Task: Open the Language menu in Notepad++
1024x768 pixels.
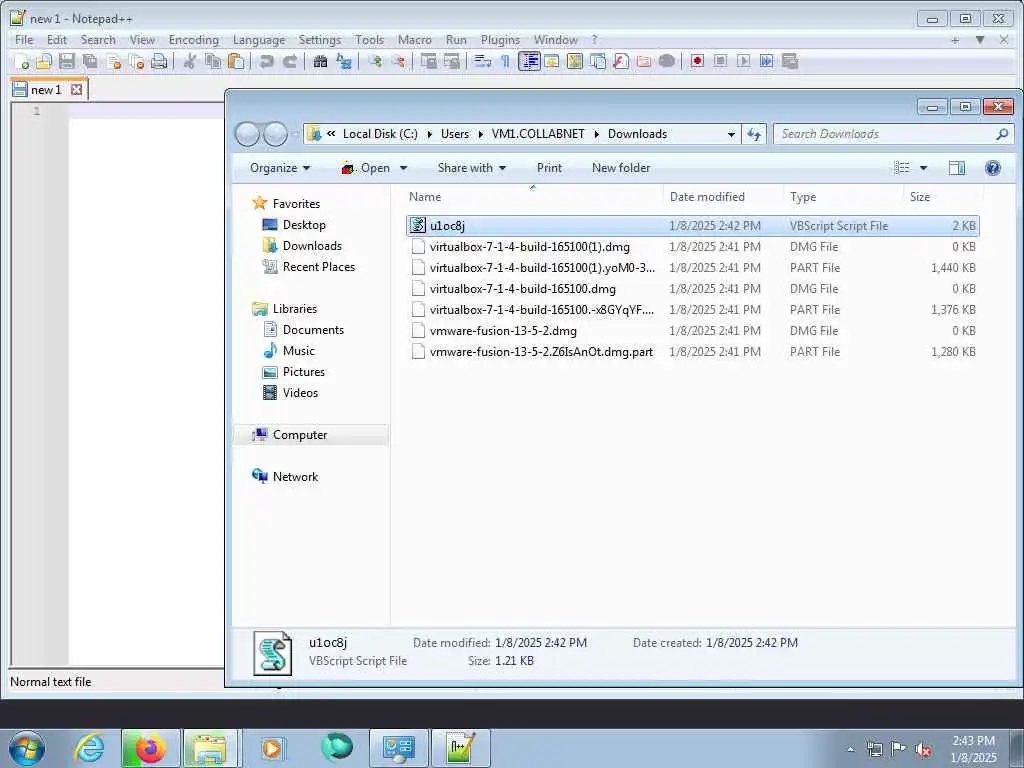Action: tap(259, 40)
